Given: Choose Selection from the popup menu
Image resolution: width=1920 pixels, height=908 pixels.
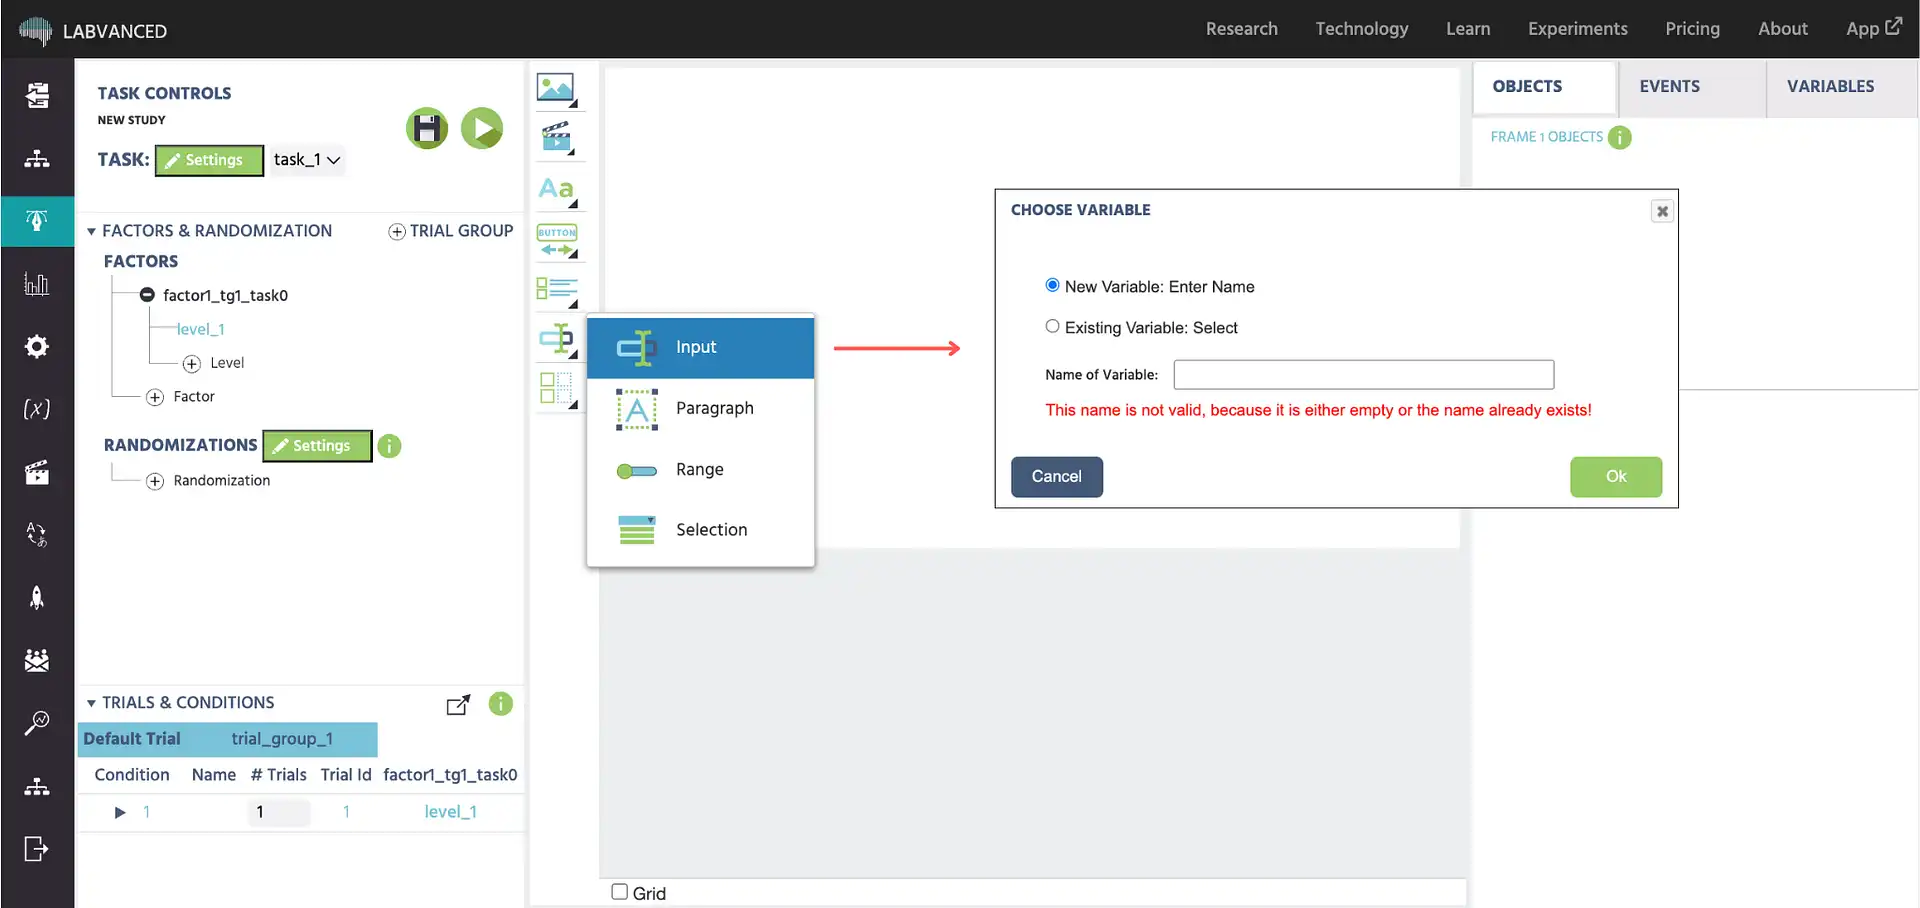Looking at the screenshot, I should tap(700, 530).
